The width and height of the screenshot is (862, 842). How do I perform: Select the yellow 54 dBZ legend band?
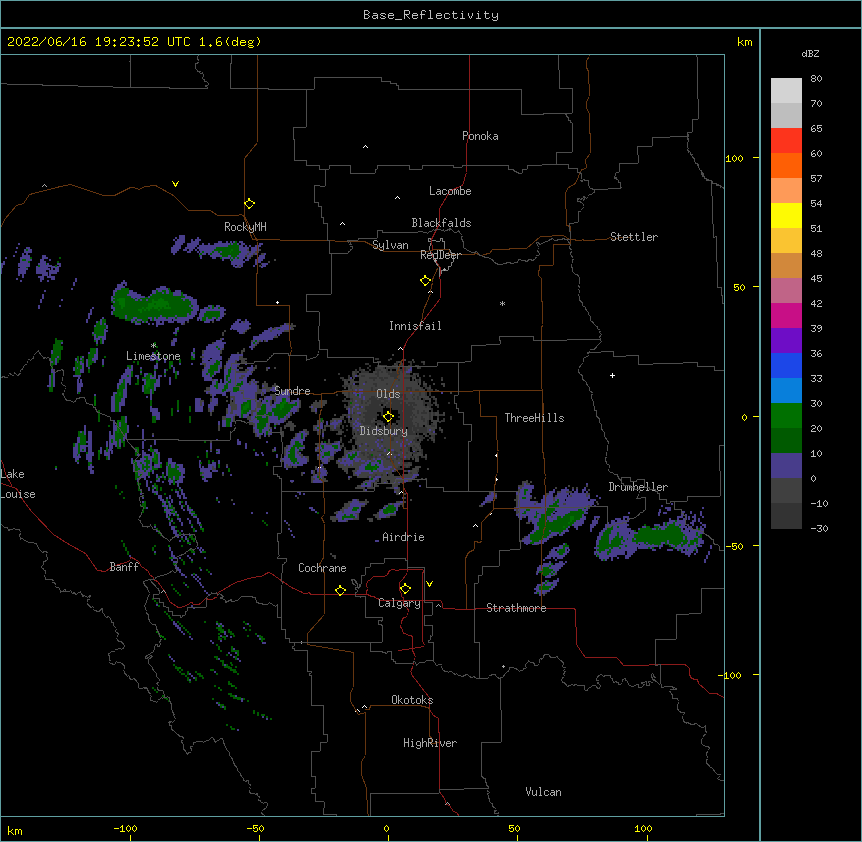coord(786,215)
